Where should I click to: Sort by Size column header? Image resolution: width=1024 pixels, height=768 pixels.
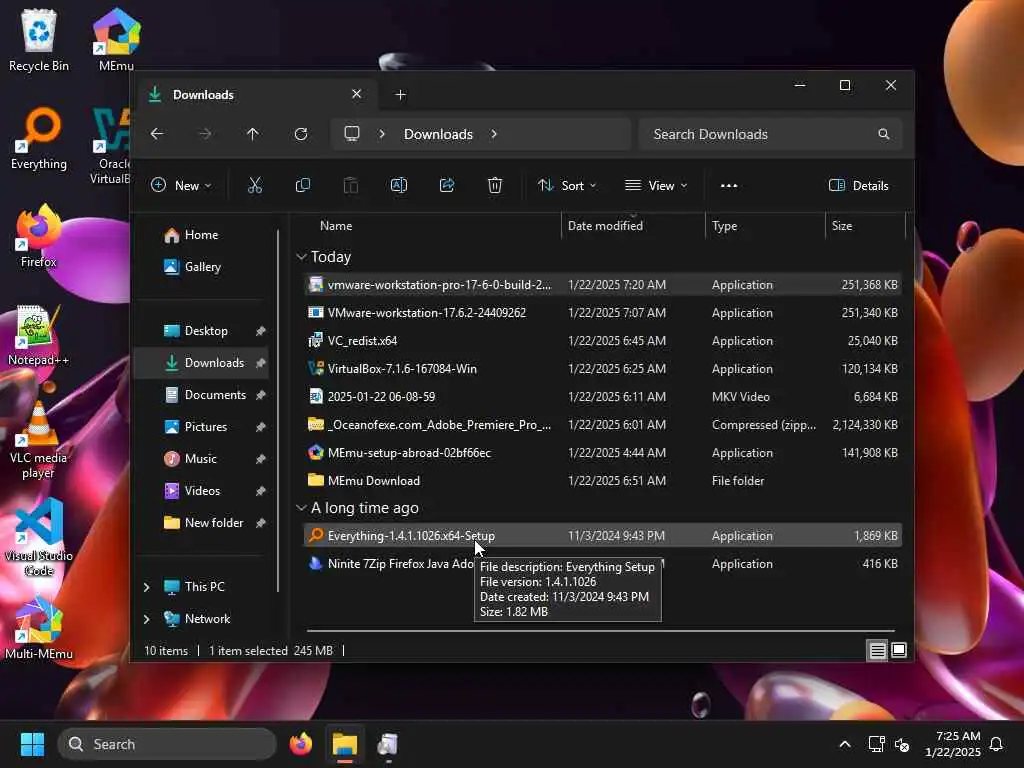point(865,226)
